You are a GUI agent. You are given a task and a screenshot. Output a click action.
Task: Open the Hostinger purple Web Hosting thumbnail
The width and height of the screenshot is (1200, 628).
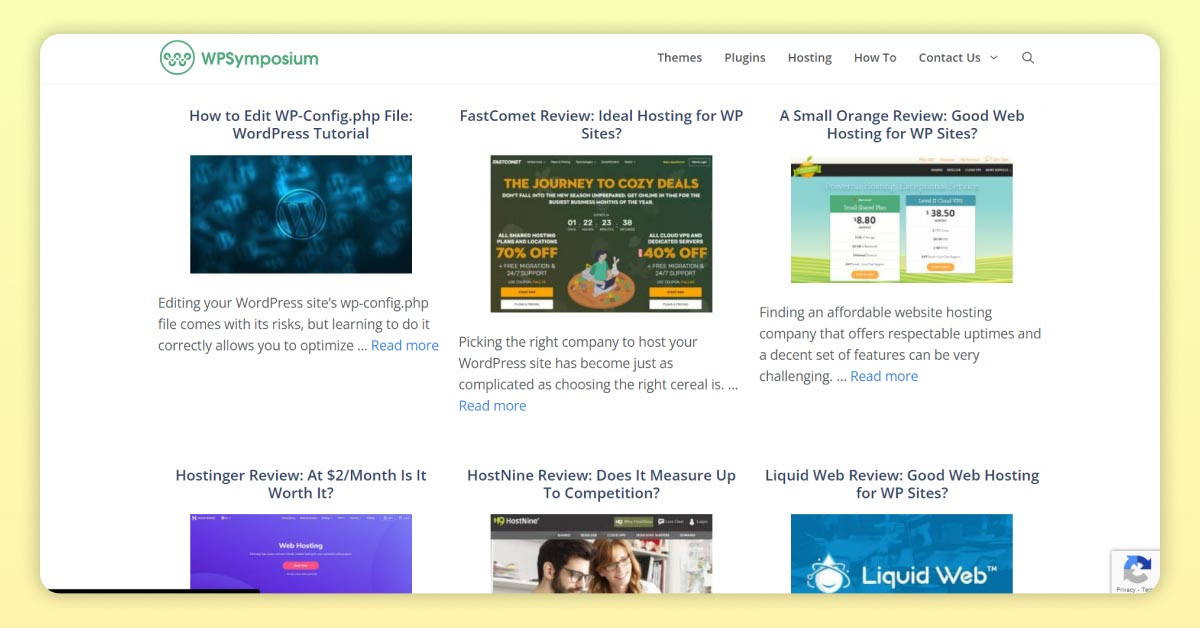click(x=301, y=554)
